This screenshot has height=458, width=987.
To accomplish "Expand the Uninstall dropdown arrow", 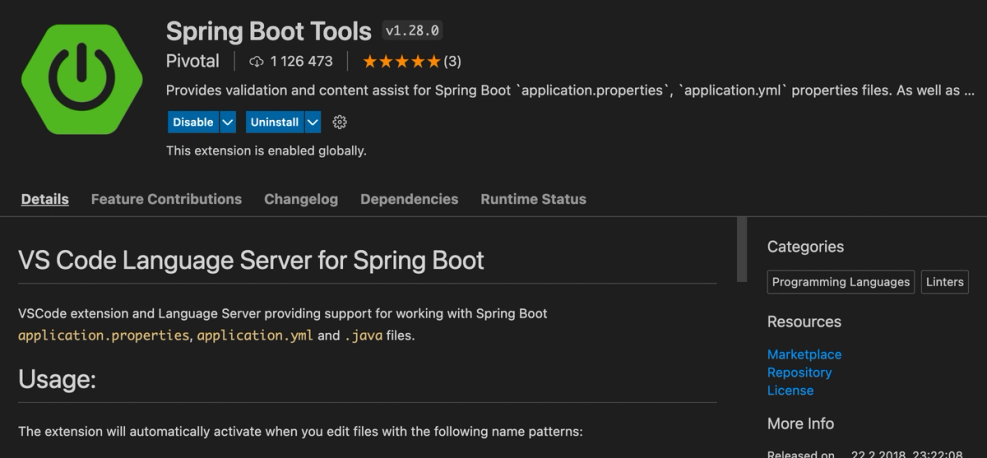I will 312,122.
